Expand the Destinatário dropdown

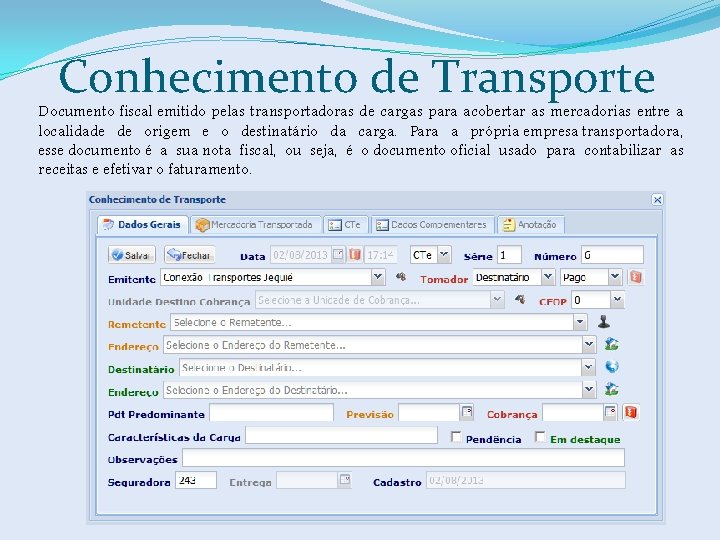pos(588,367)
